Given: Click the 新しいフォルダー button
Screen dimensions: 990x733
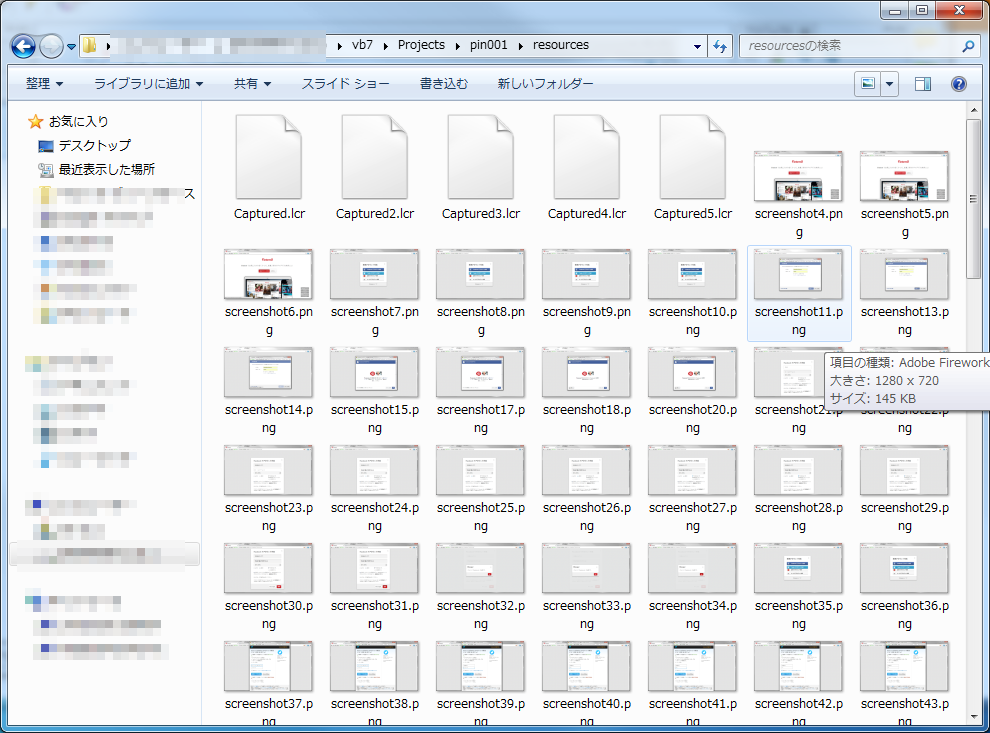Looking at the screenshot, I should 545,84.
